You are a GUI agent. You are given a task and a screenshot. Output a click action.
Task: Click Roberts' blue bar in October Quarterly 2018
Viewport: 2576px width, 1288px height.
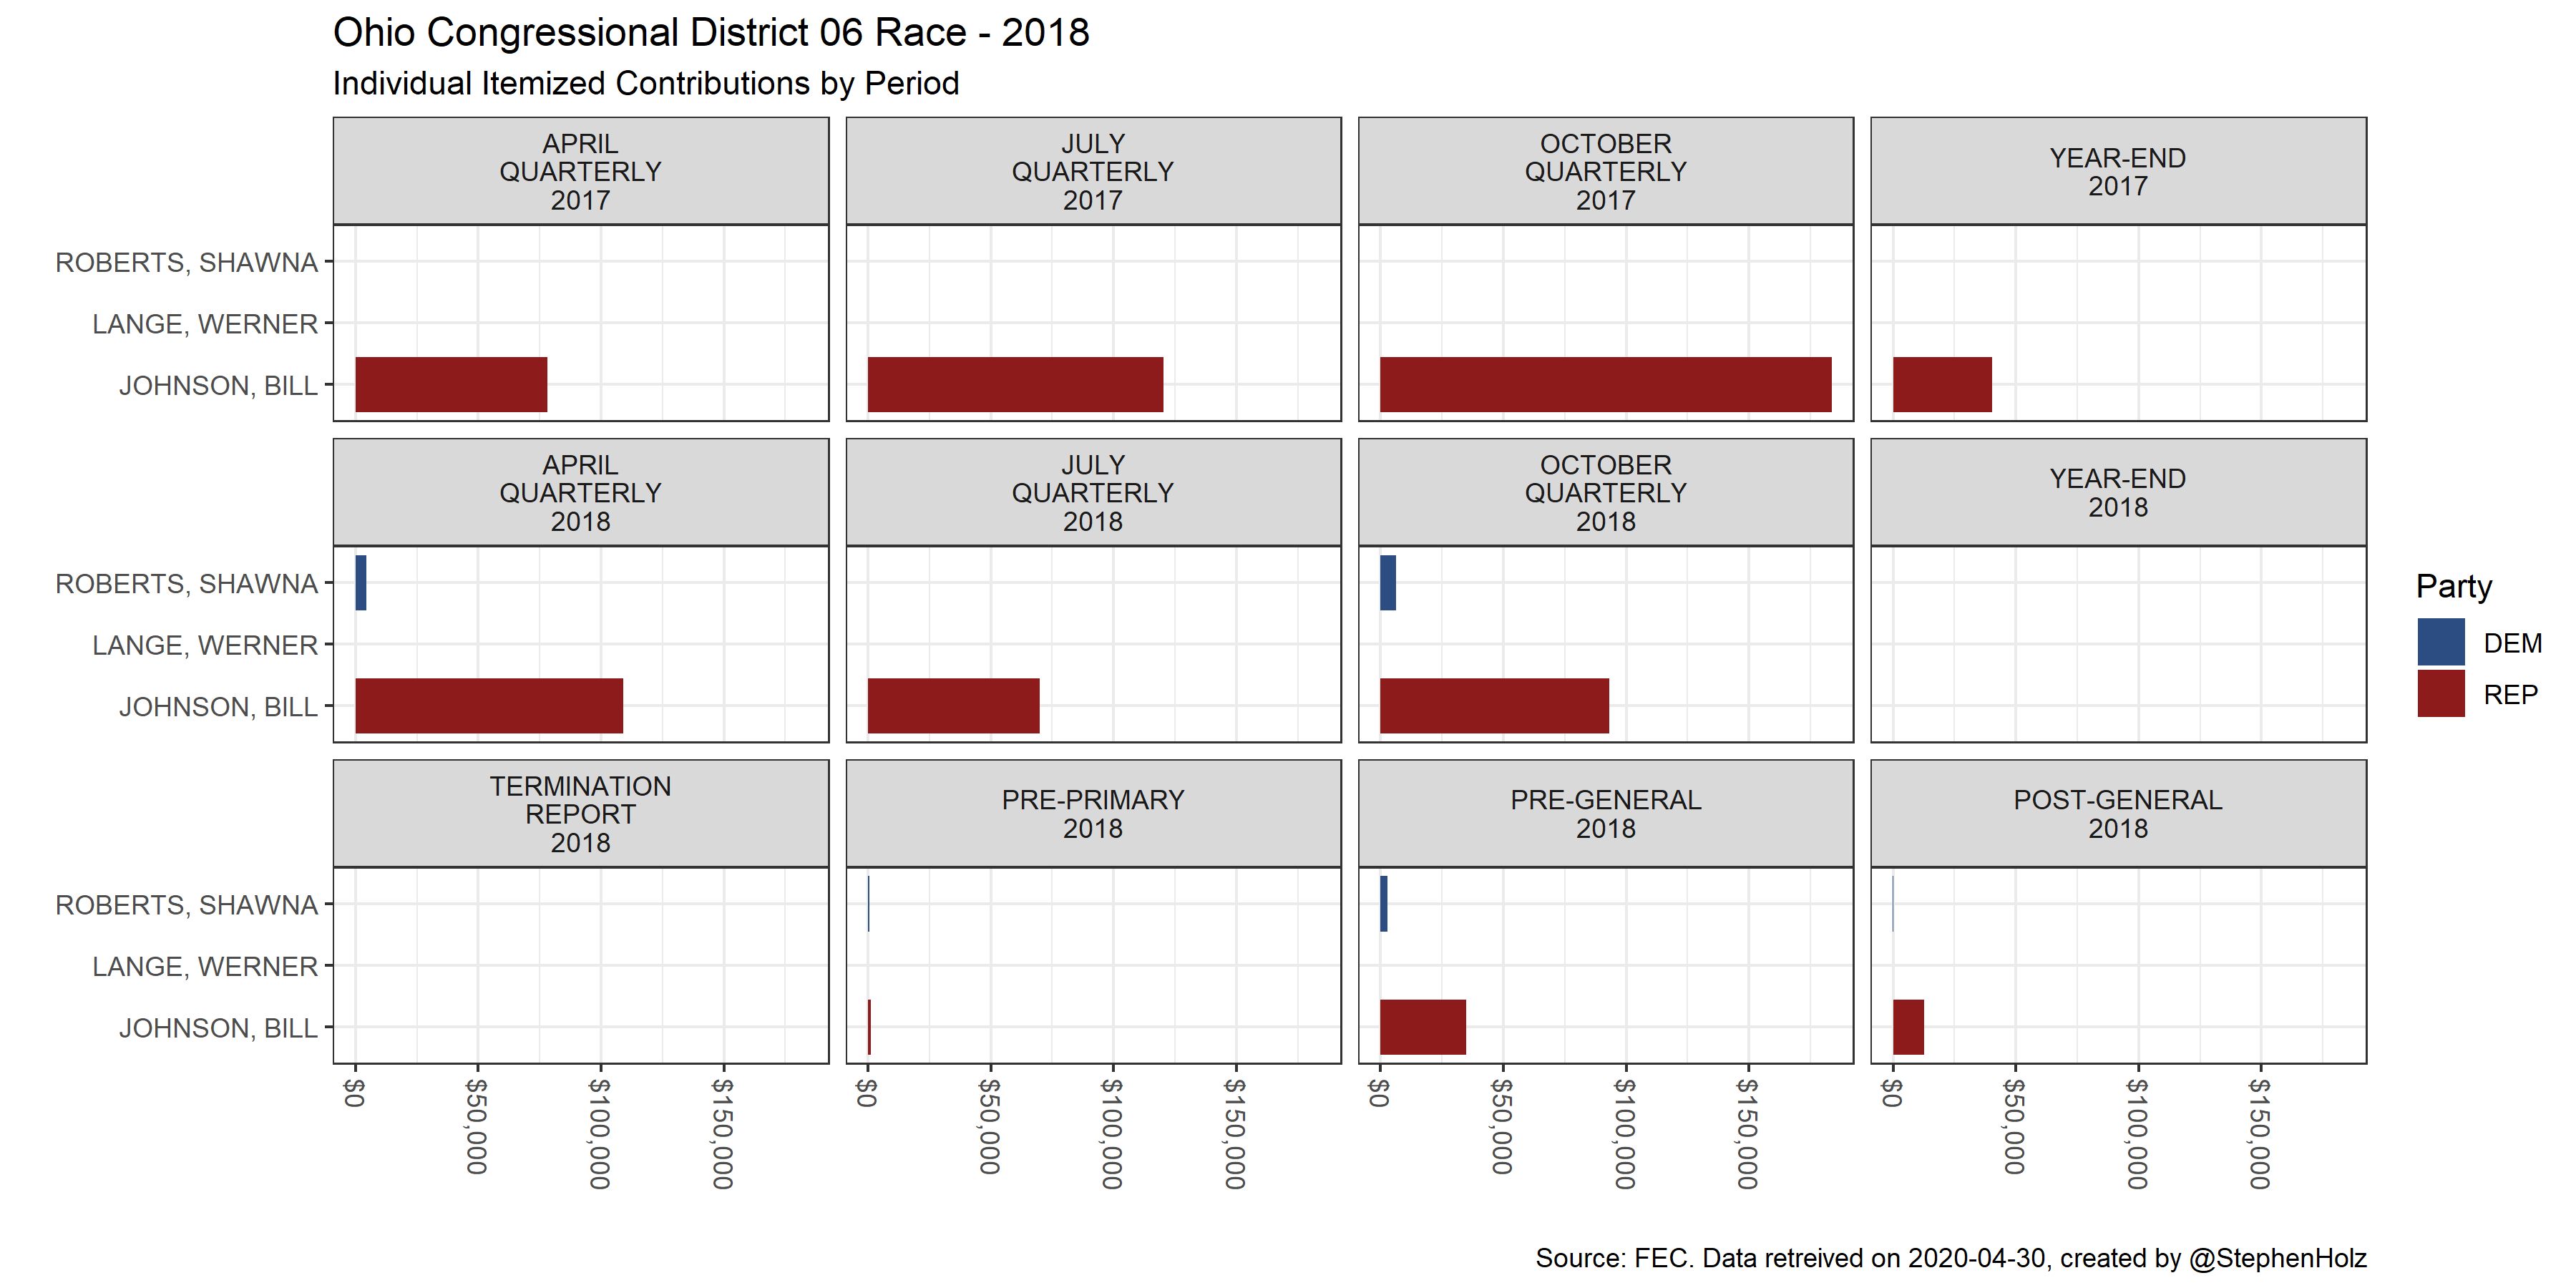1388,583
